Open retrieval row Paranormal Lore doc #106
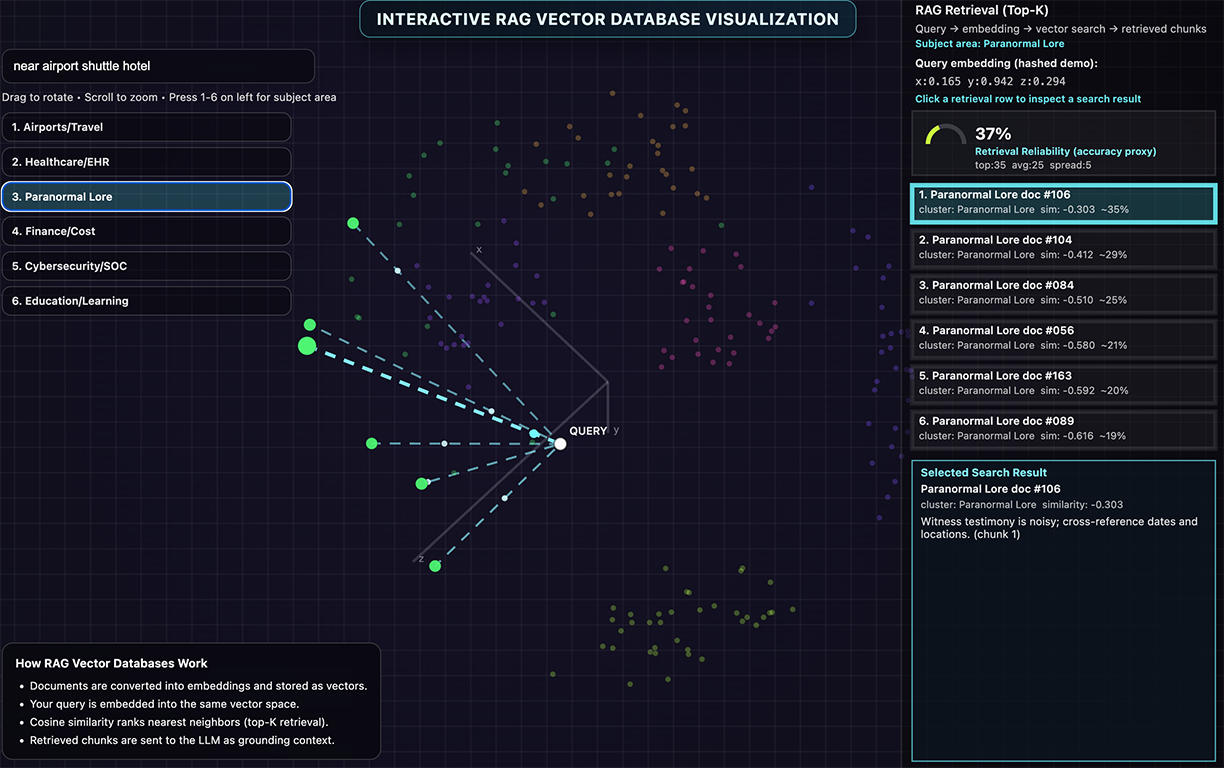The width and height of the screenshot is (1224, 768). point(1063,202)
